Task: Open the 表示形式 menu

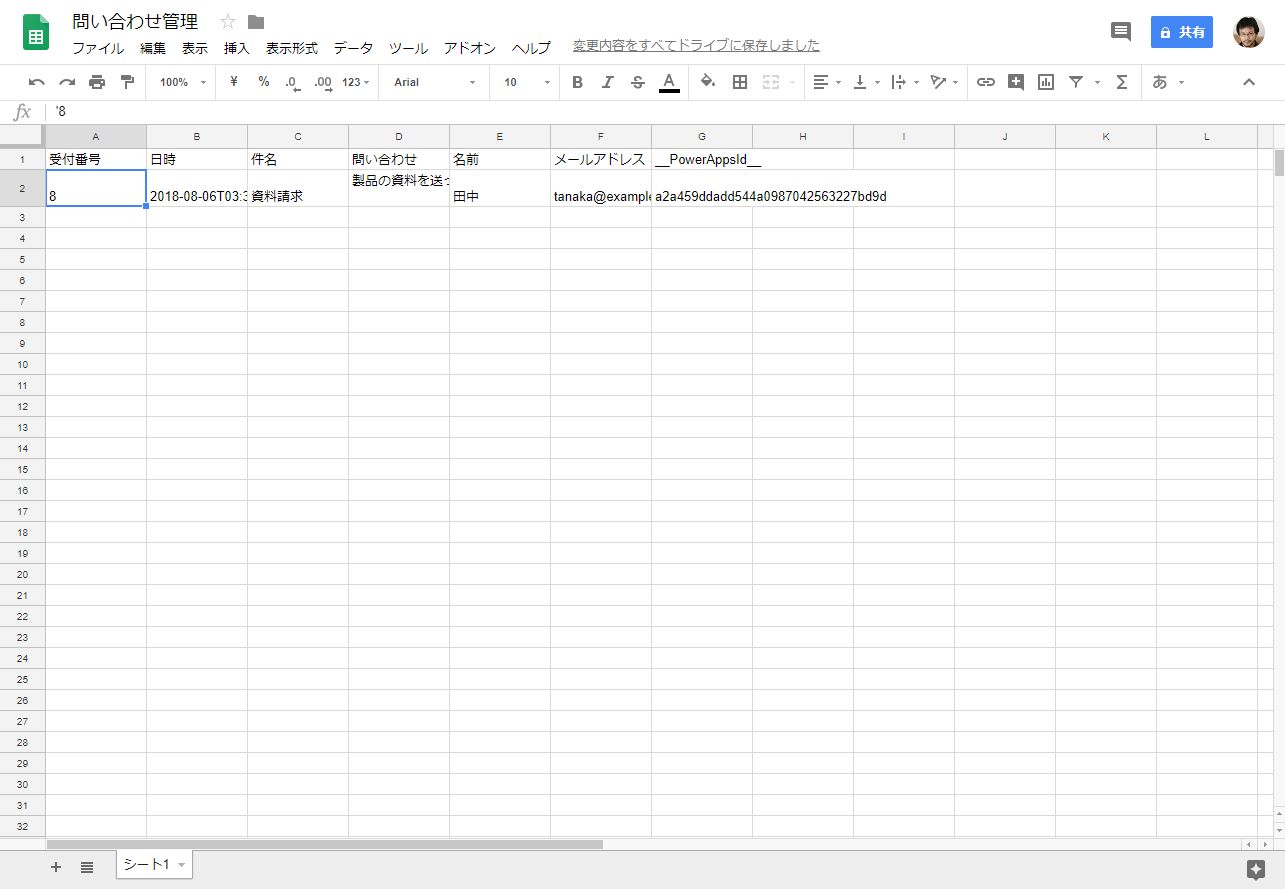Action: point(292,47)
